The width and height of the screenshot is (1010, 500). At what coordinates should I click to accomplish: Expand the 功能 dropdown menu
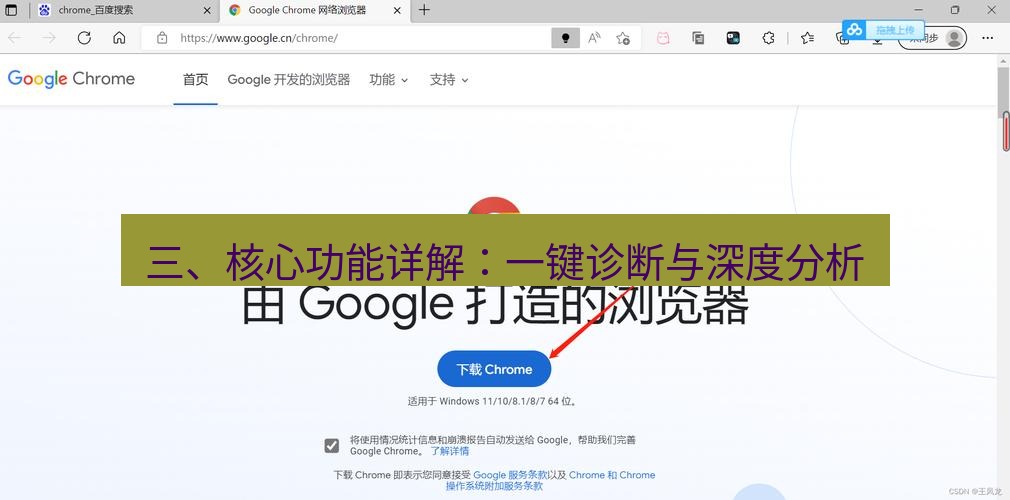pyautogui.click(x=388, y=80)
